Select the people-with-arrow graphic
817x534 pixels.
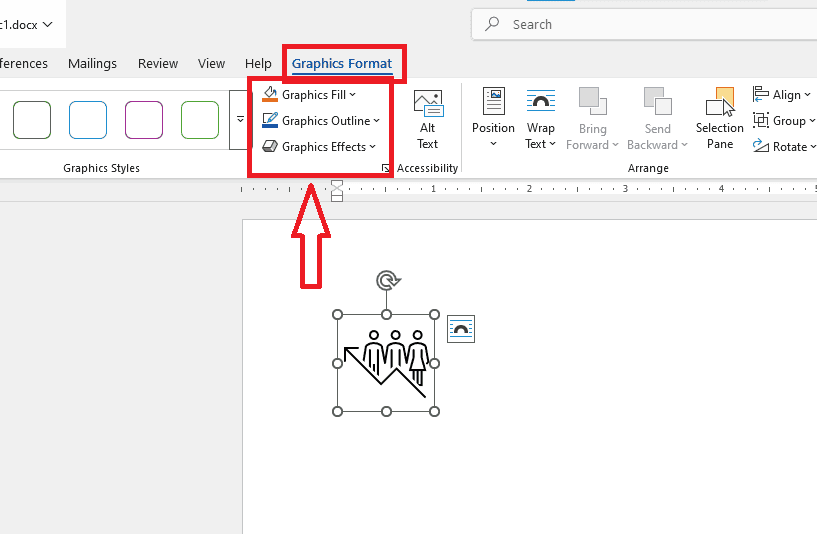[x=386, y=363]
